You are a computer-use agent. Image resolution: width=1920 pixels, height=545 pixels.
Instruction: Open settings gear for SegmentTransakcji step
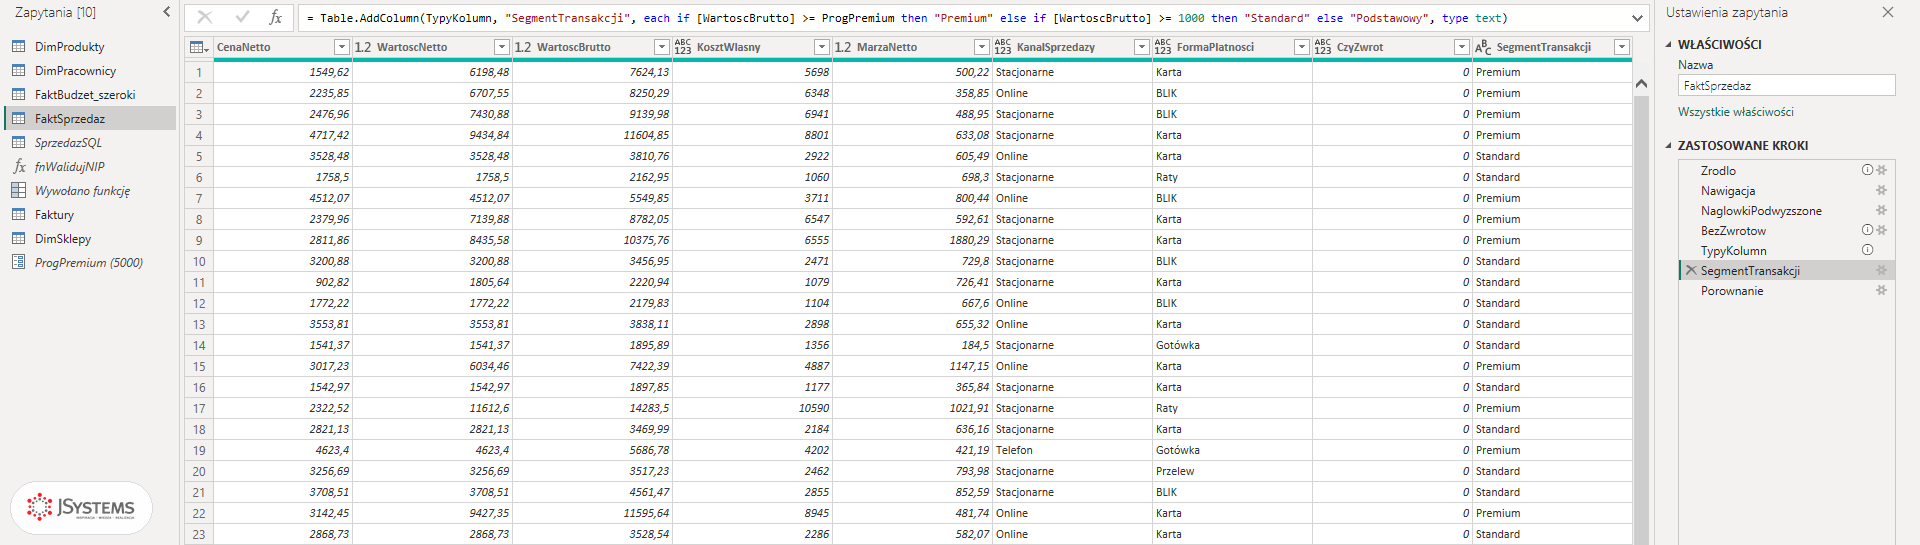[x=1881, y=270]
